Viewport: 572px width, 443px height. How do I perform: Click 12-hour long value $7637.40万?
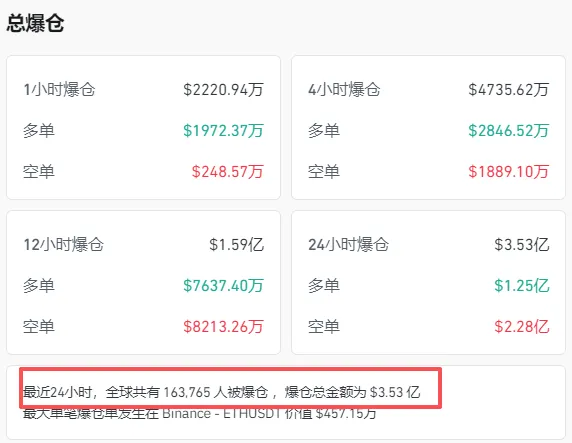tap(223, 285)
